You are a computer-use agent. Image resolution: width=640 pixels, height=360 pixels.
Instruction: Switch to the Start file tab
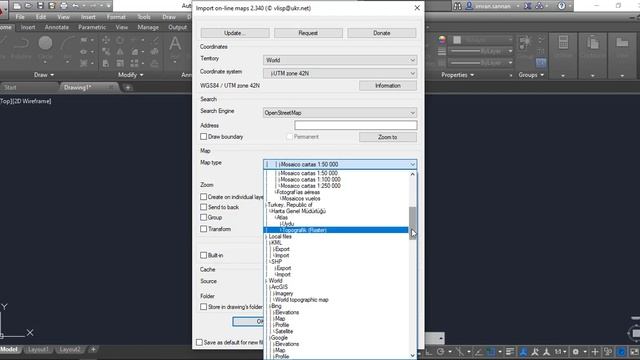10,87
